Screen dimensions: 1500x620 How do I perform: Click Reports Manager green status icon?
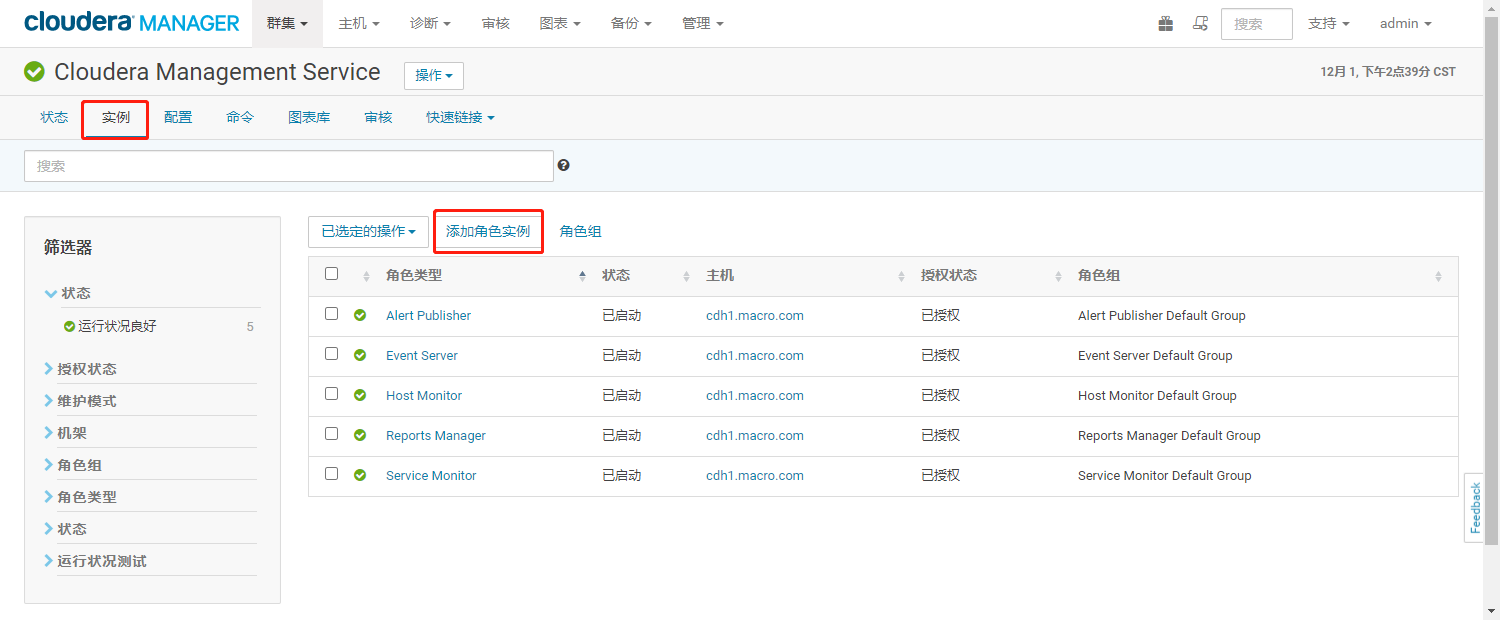360,435
